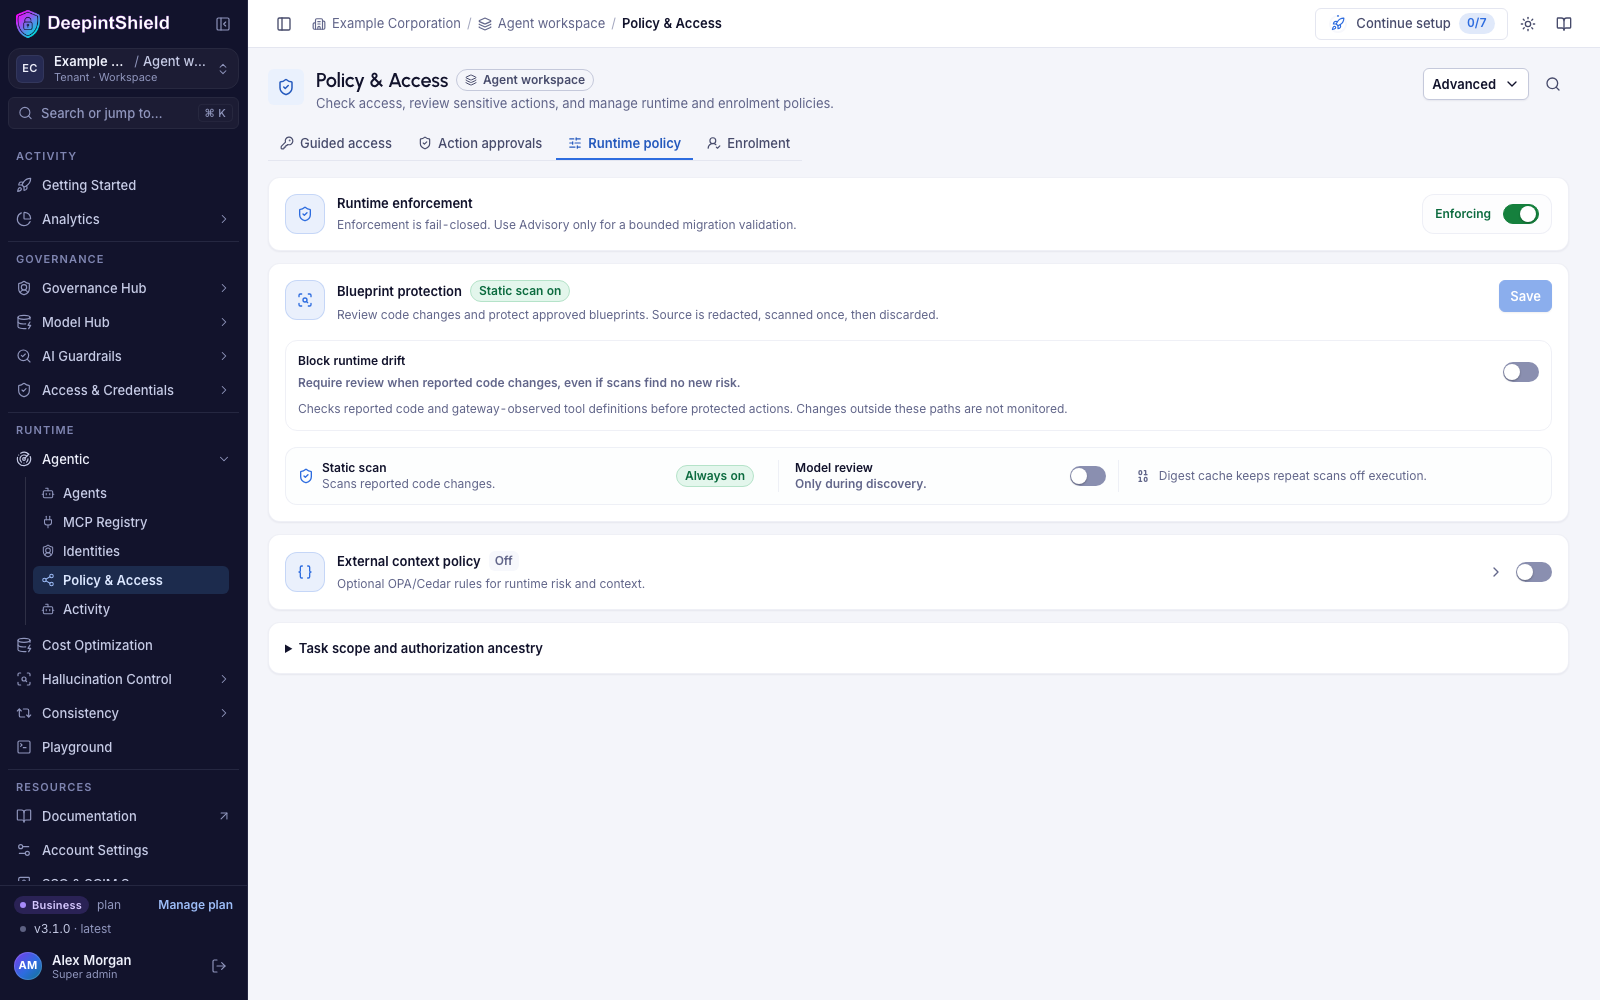Switch to the Enrolment tab
Image resolution: width=1600 pixels, height=1000 pixels.
coord(748,143)
